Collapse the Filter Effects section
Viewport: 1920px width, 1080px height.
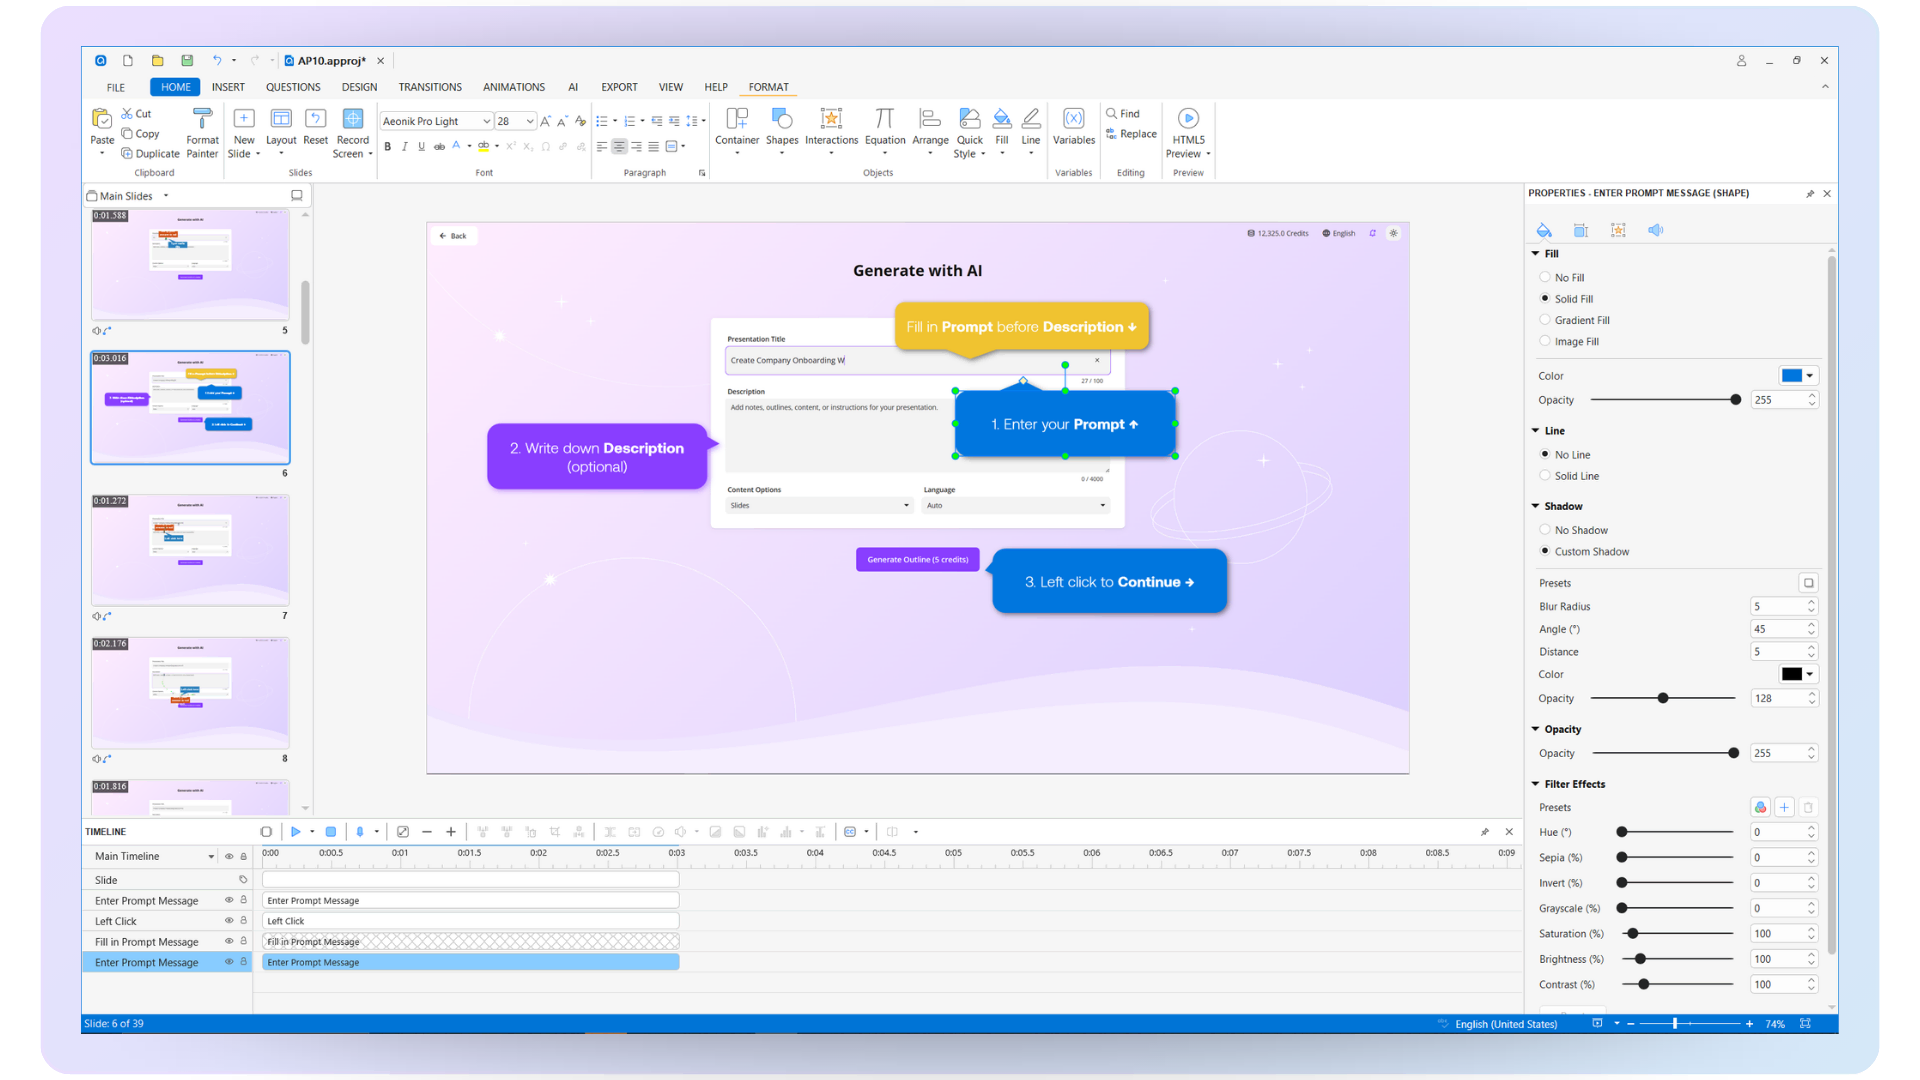coord(1536,784)
